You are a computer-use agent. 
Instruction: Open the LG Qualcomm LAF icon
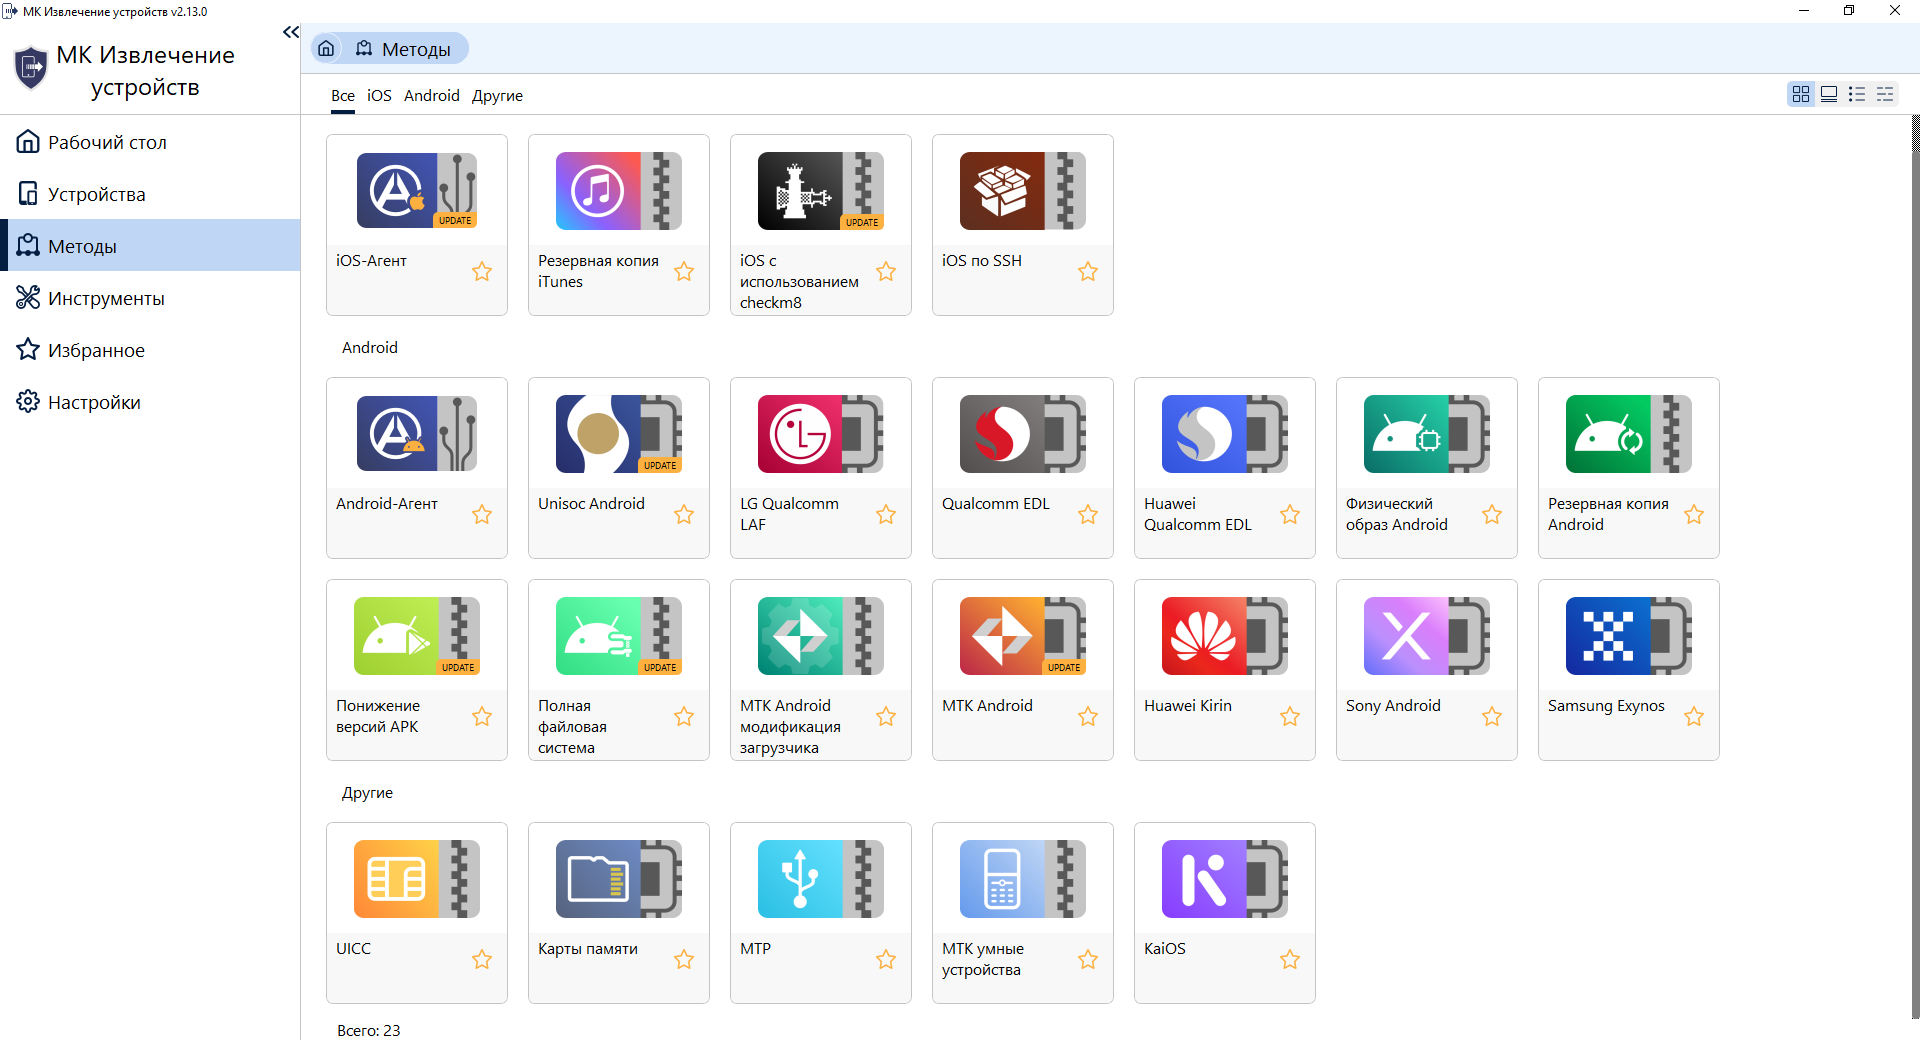click(821, 433)
